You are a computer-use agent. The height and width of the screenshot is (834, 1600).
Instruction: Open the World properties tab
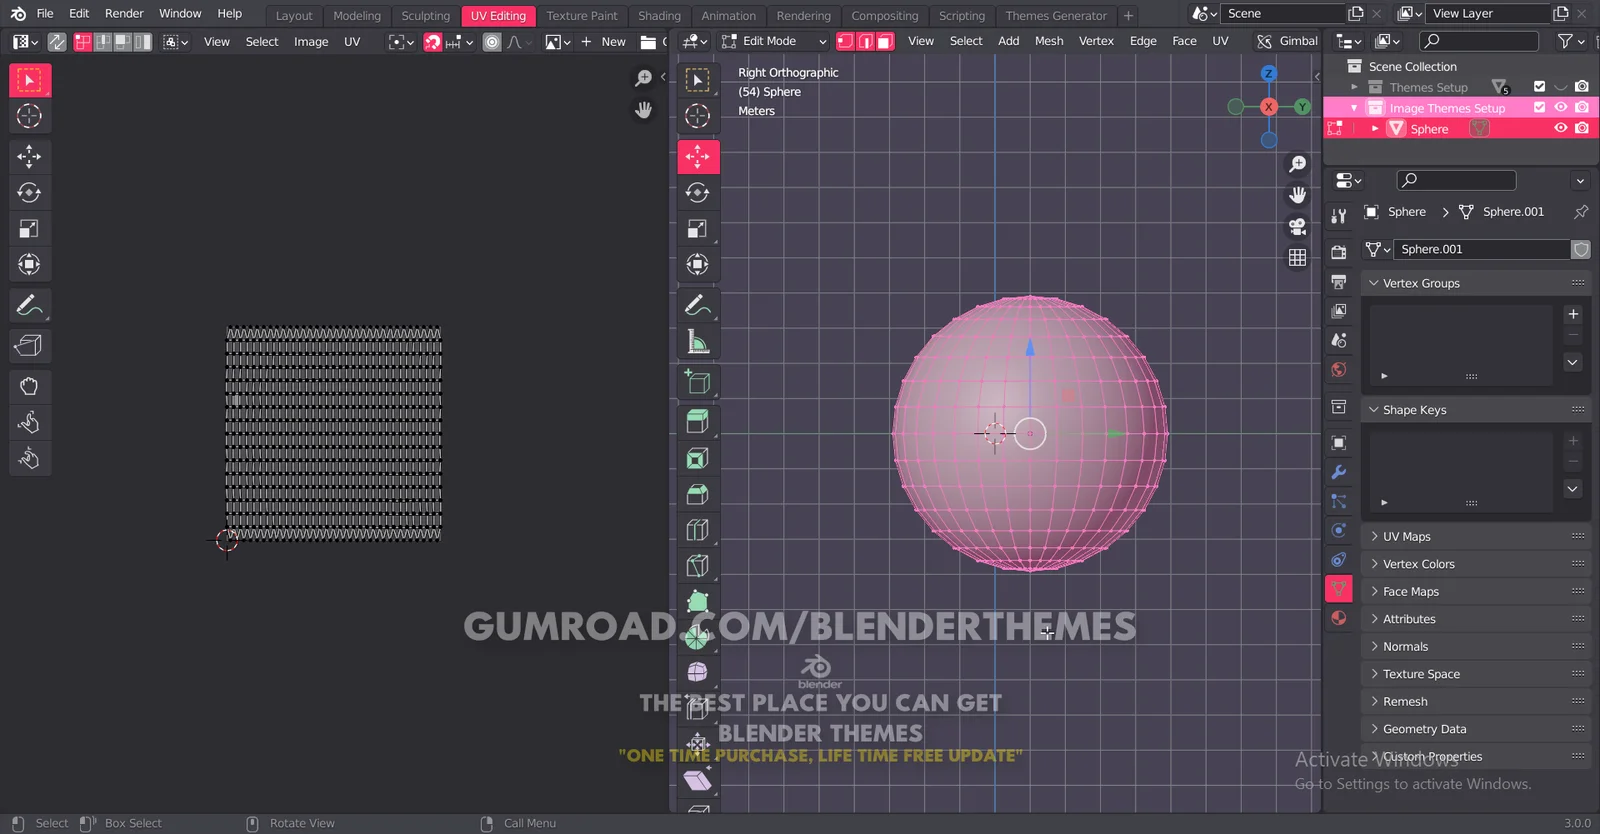pos(1339,370)
